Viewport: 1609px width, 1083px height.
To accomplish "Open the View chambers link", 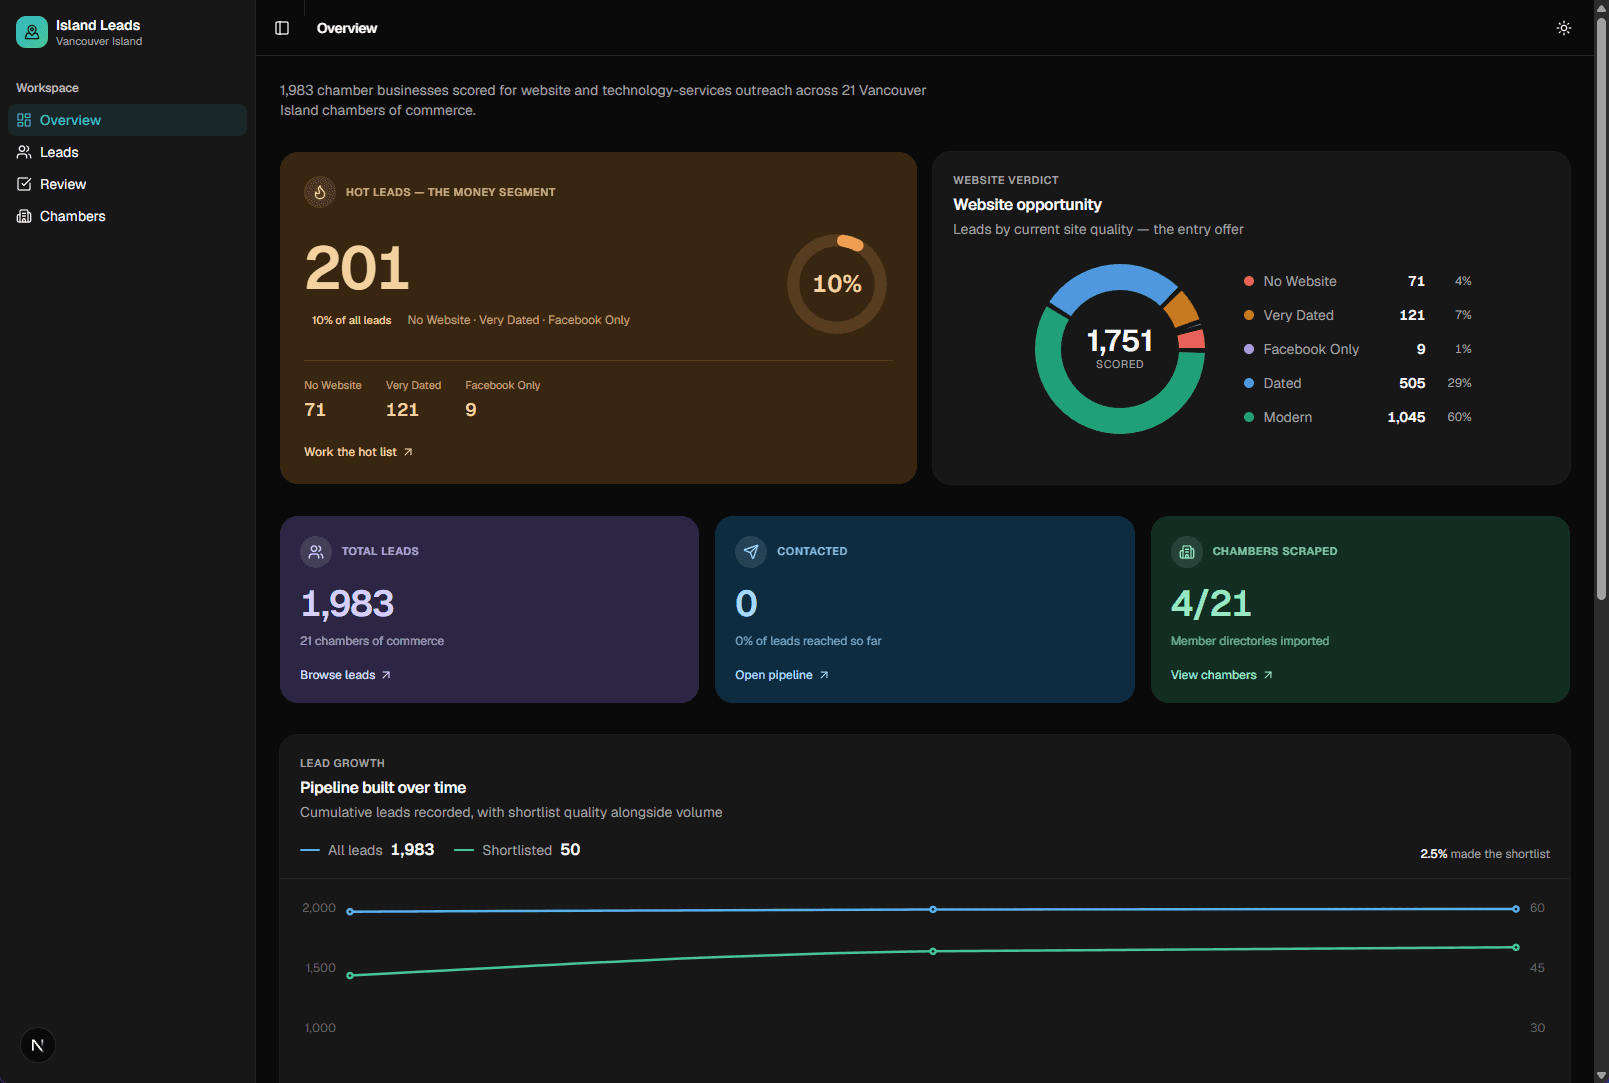I will [1222, 675].
